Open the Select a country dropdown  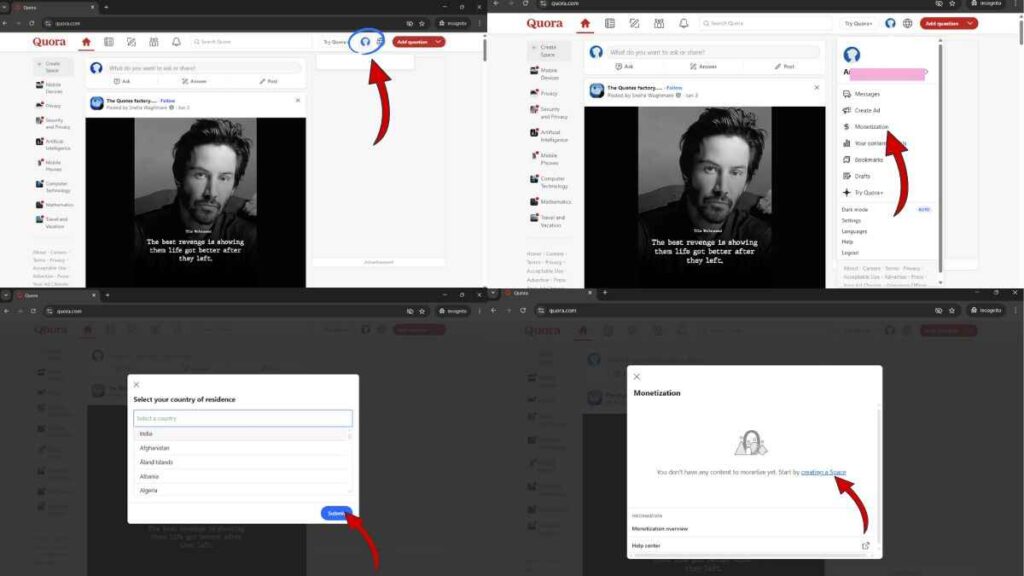pos(243,417)
